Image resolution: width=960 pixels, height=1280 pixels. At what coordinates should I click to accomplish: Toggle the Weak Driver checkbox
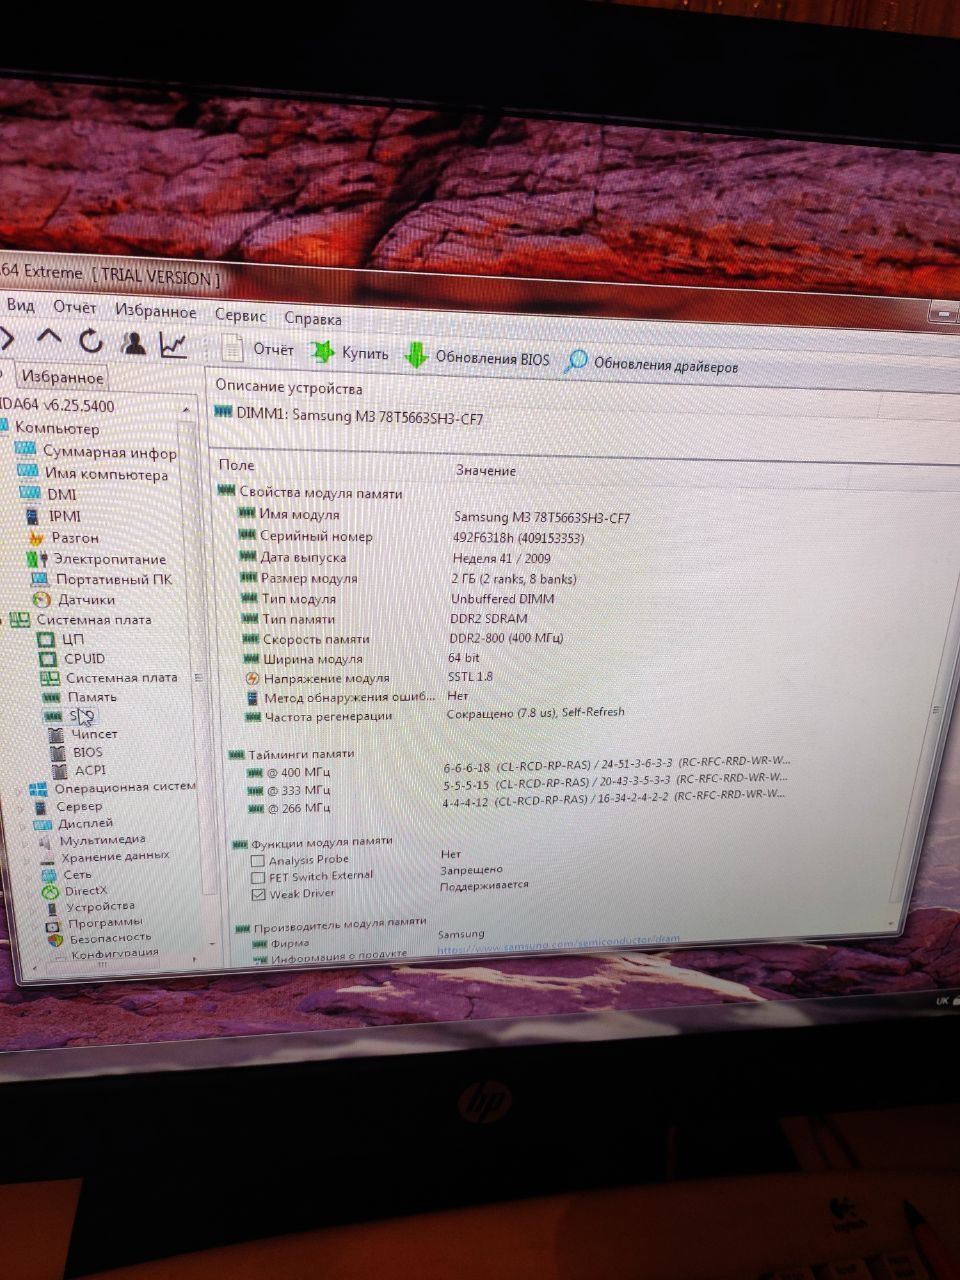[x=259, y=894]
